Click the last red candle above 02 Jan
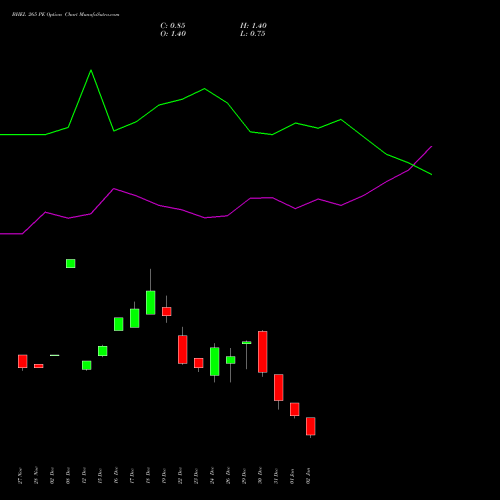 point(311,426)
